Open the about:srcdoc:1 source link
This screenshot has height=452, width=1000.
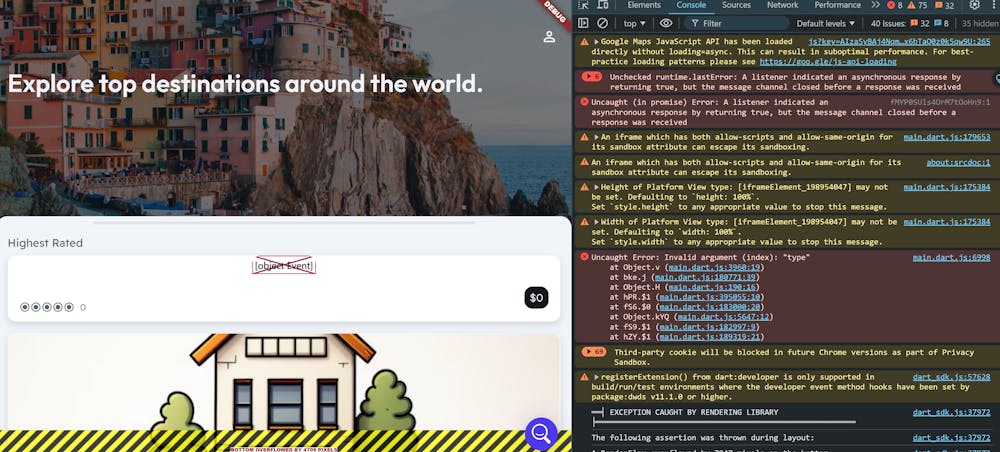(958, 163)
